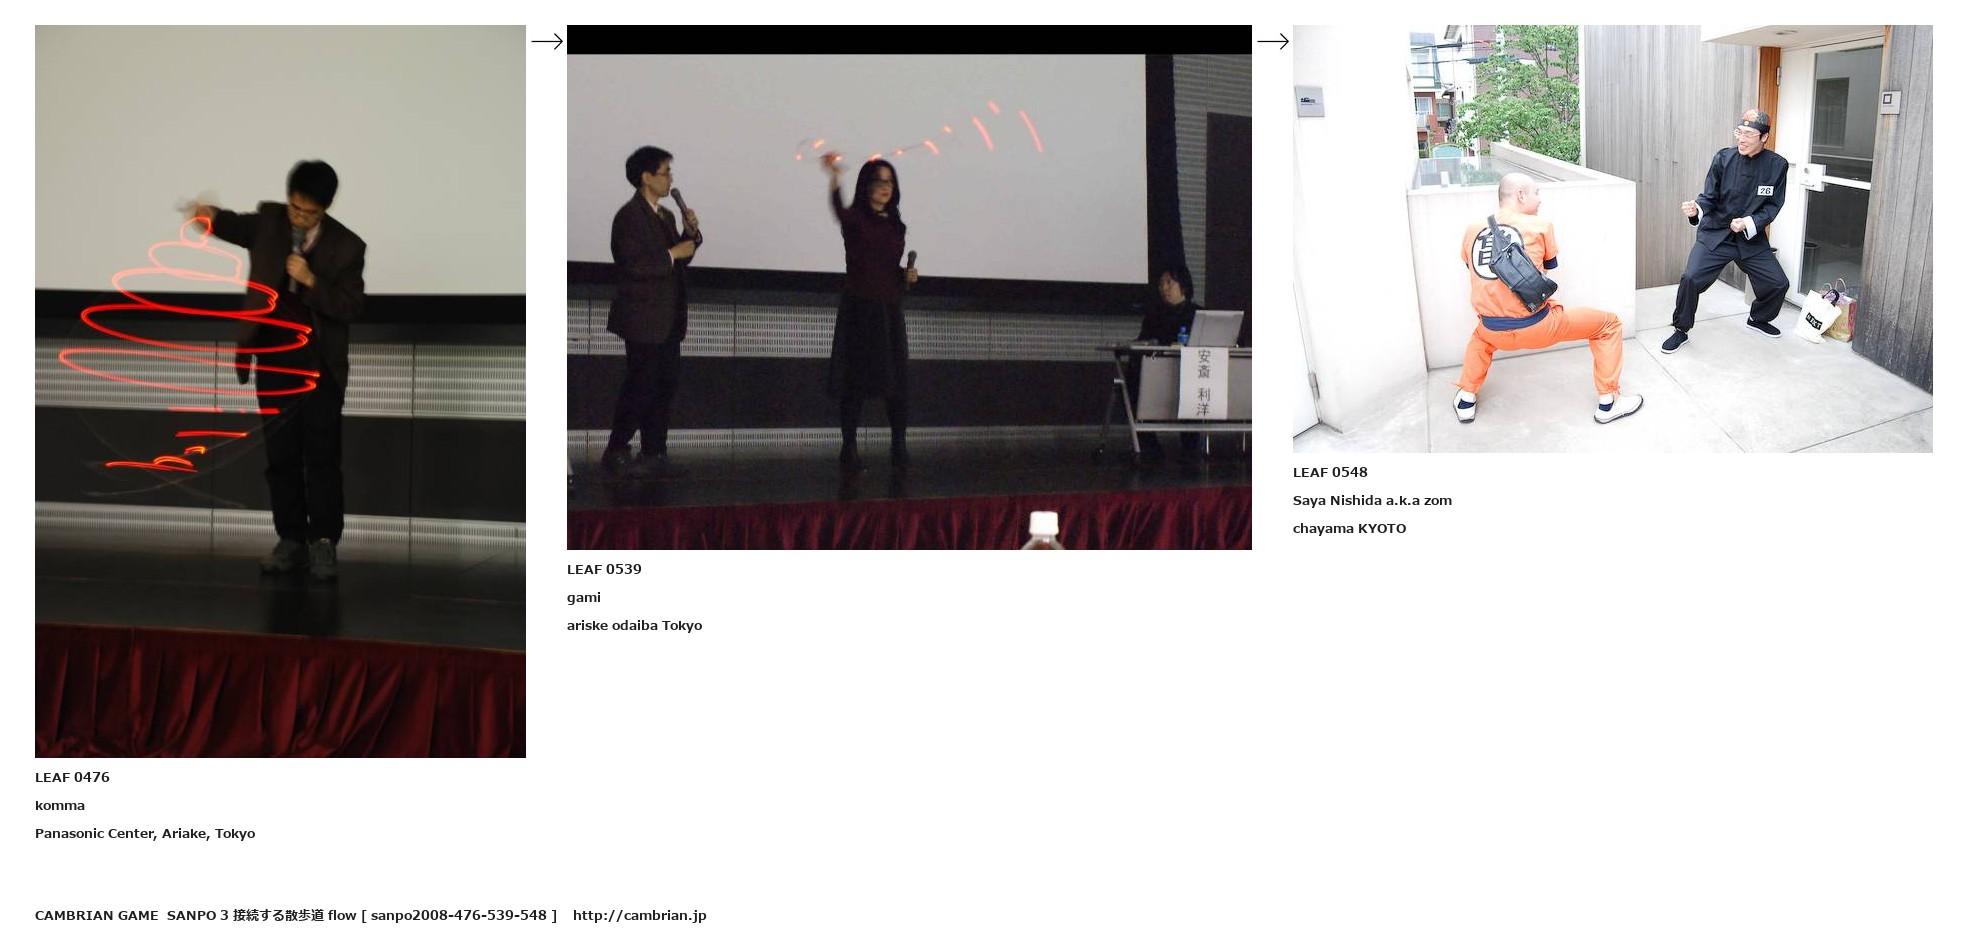Screen dimensions: 1968x940
Task: Click the arrow before the Kyoto photo
Action: click(x=1272, y=41)
